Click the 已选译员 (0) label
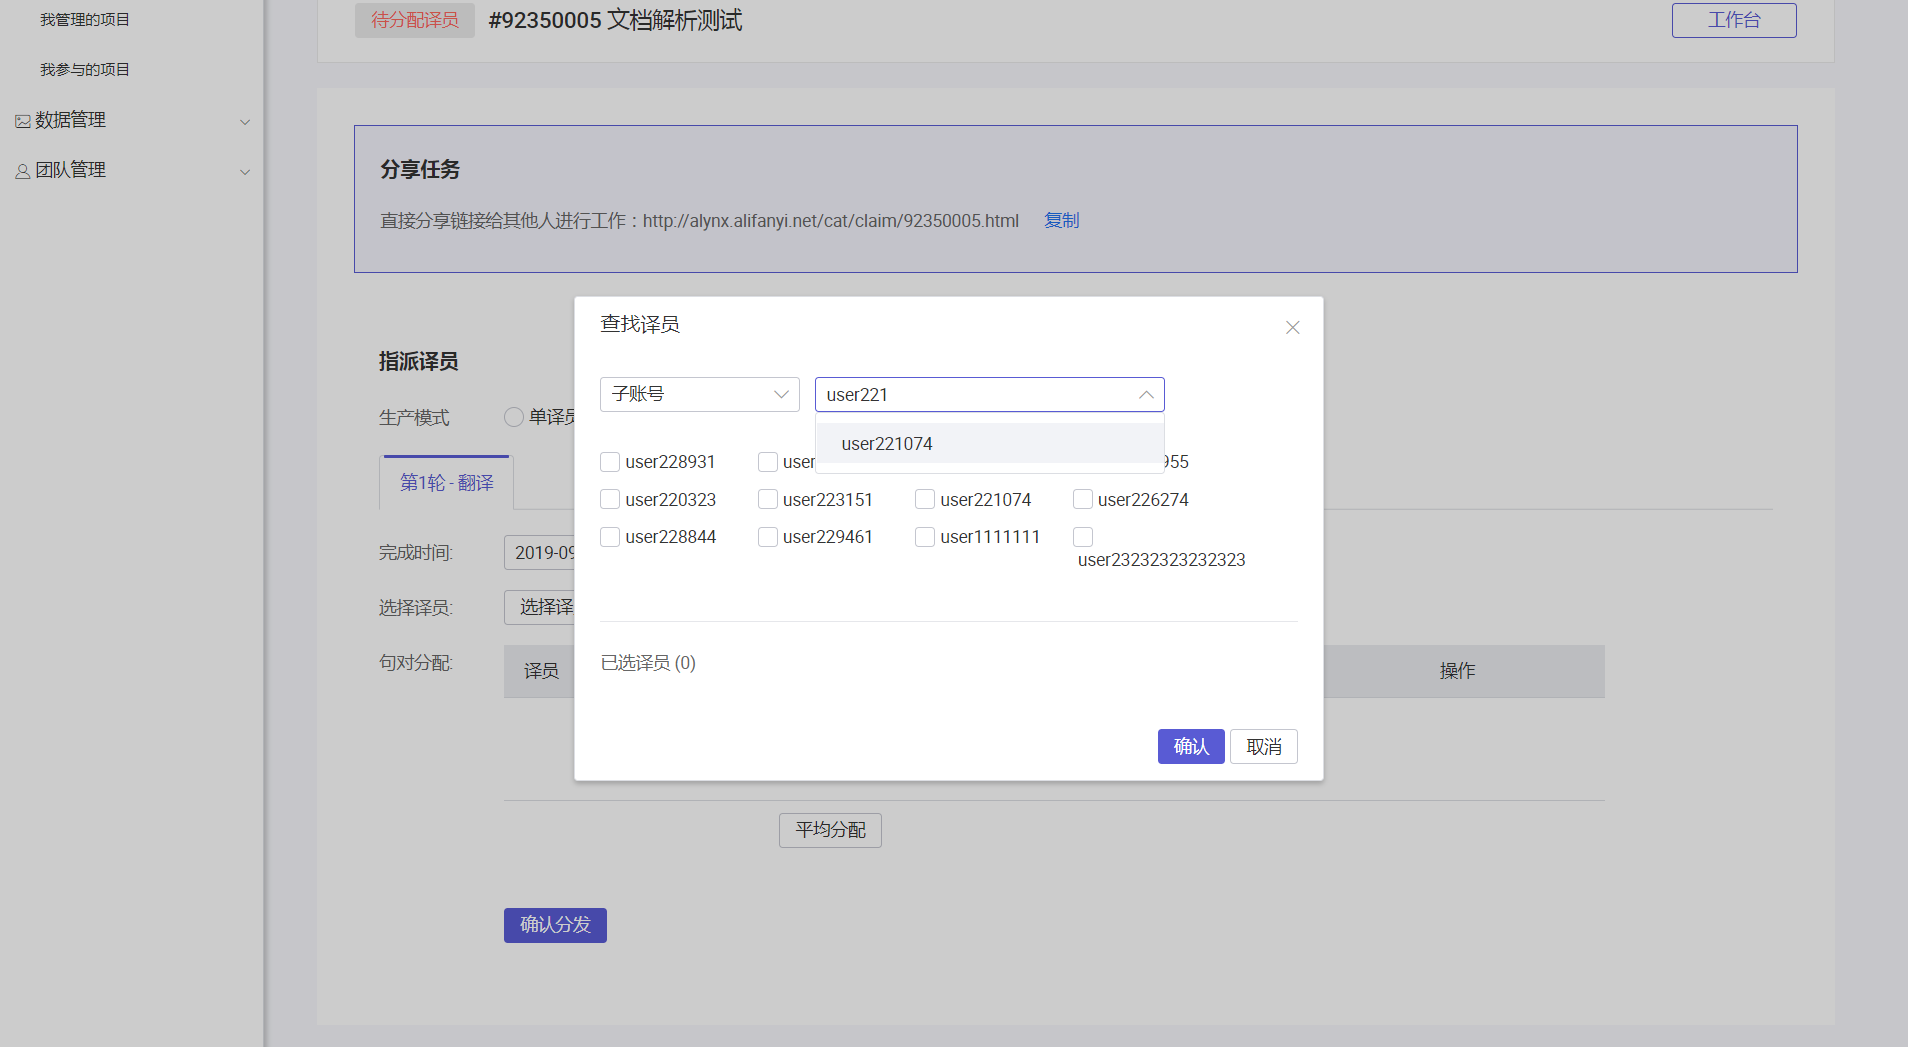The width and height of the screenshot is (1908, 1047). point(648,663)
